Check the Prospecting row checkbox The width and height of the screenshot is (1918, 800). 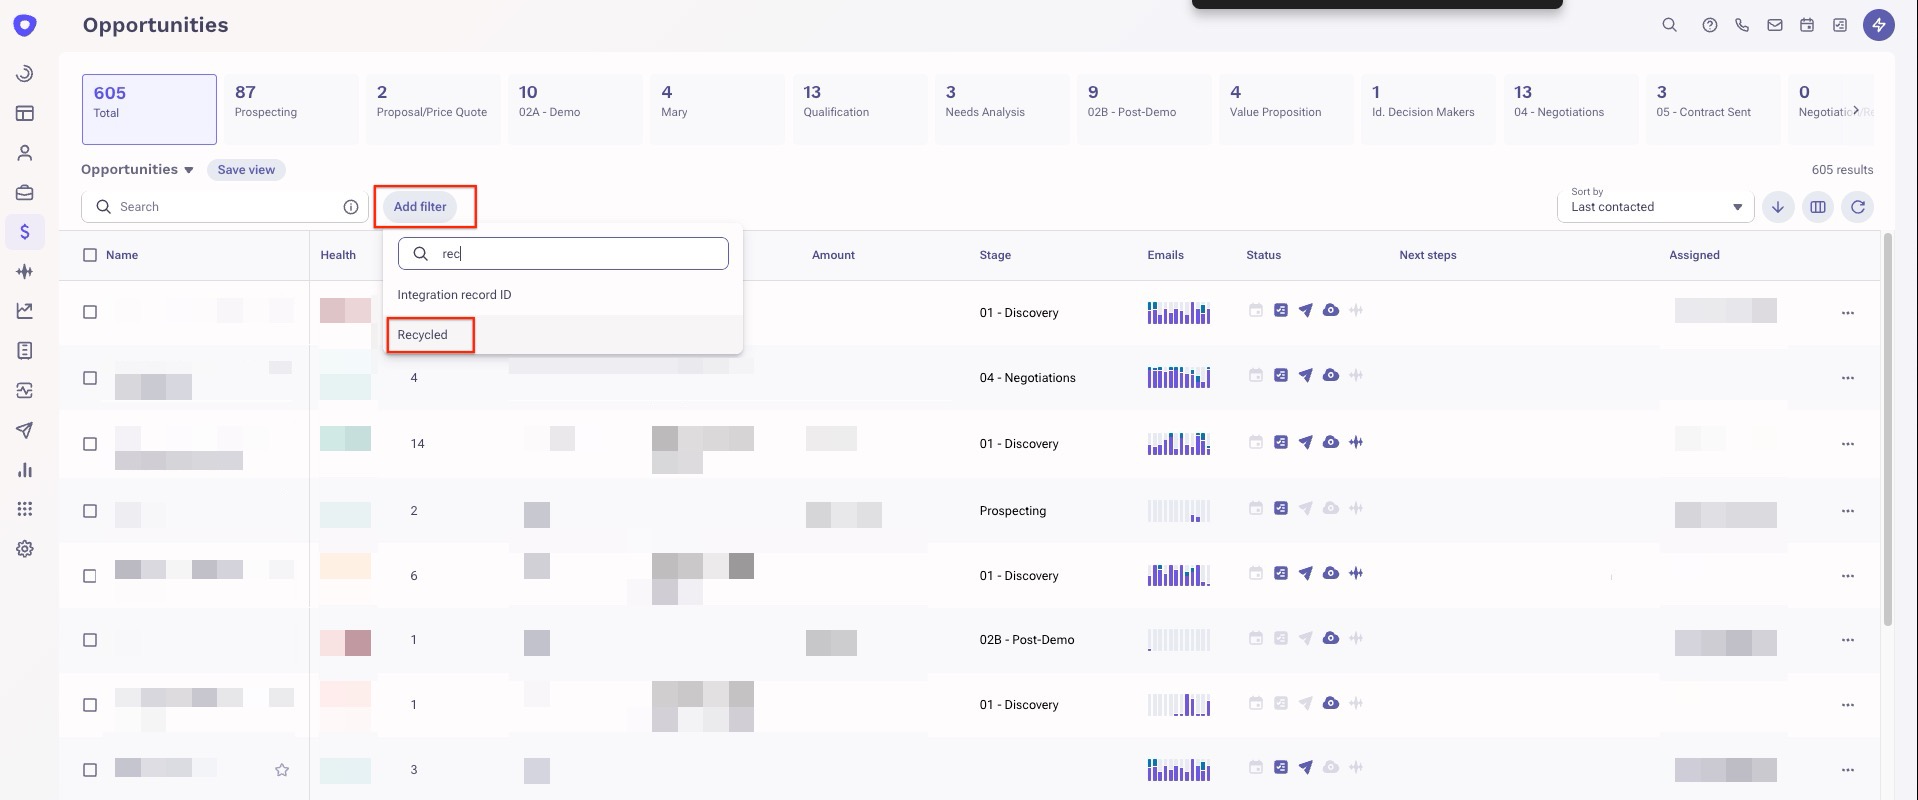(90, 511)
